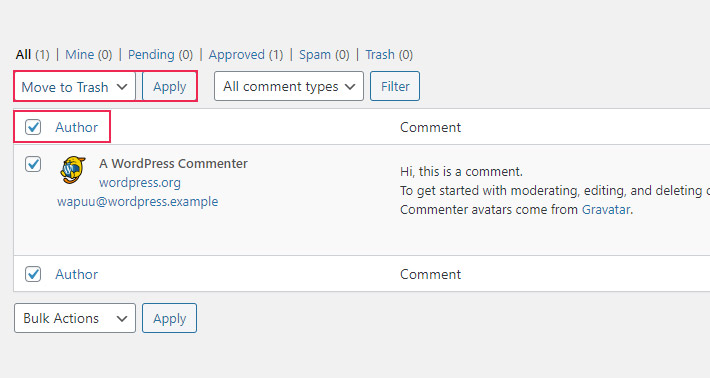Click the wapuu@wordpress.example email link

(x=138, y=201)
